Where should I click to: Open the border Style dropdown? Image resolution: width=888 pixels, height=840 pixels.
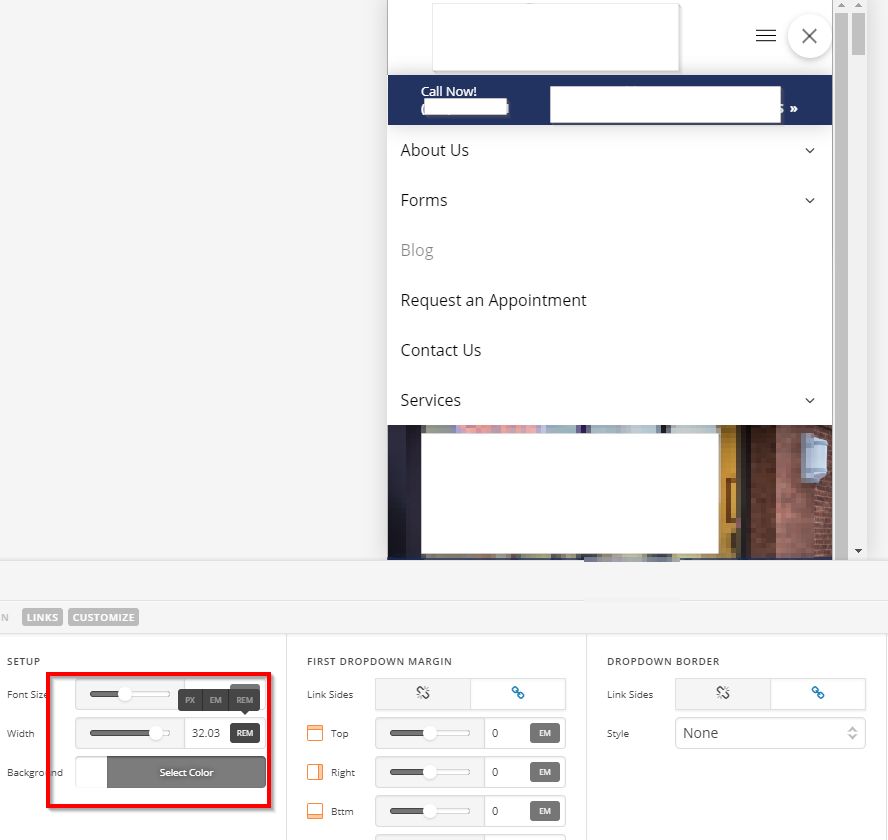[x=769, y=733]
